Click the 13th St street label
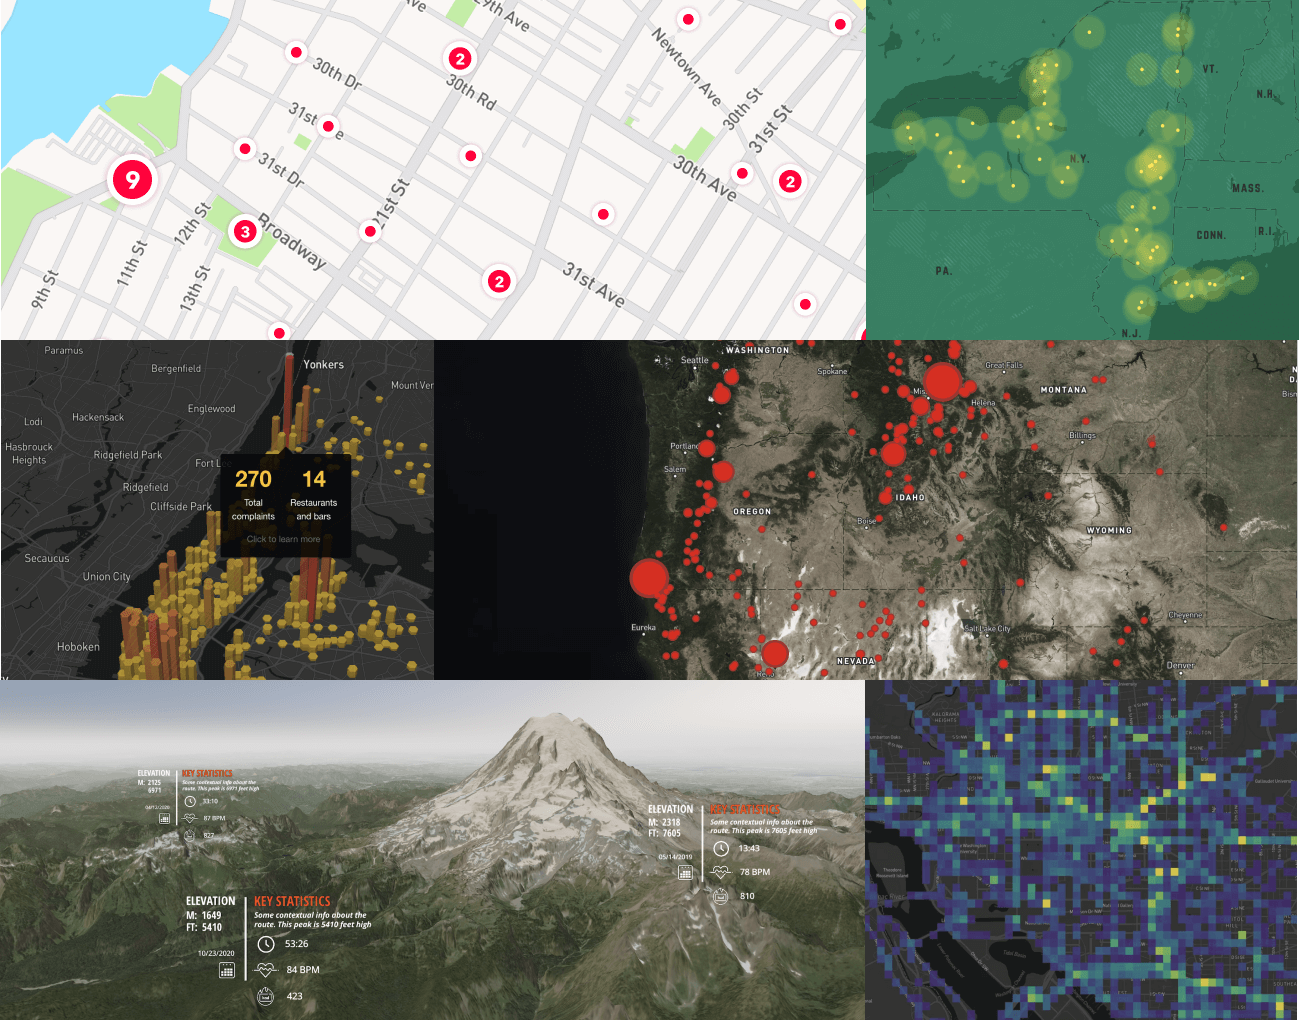 (195, 287)
